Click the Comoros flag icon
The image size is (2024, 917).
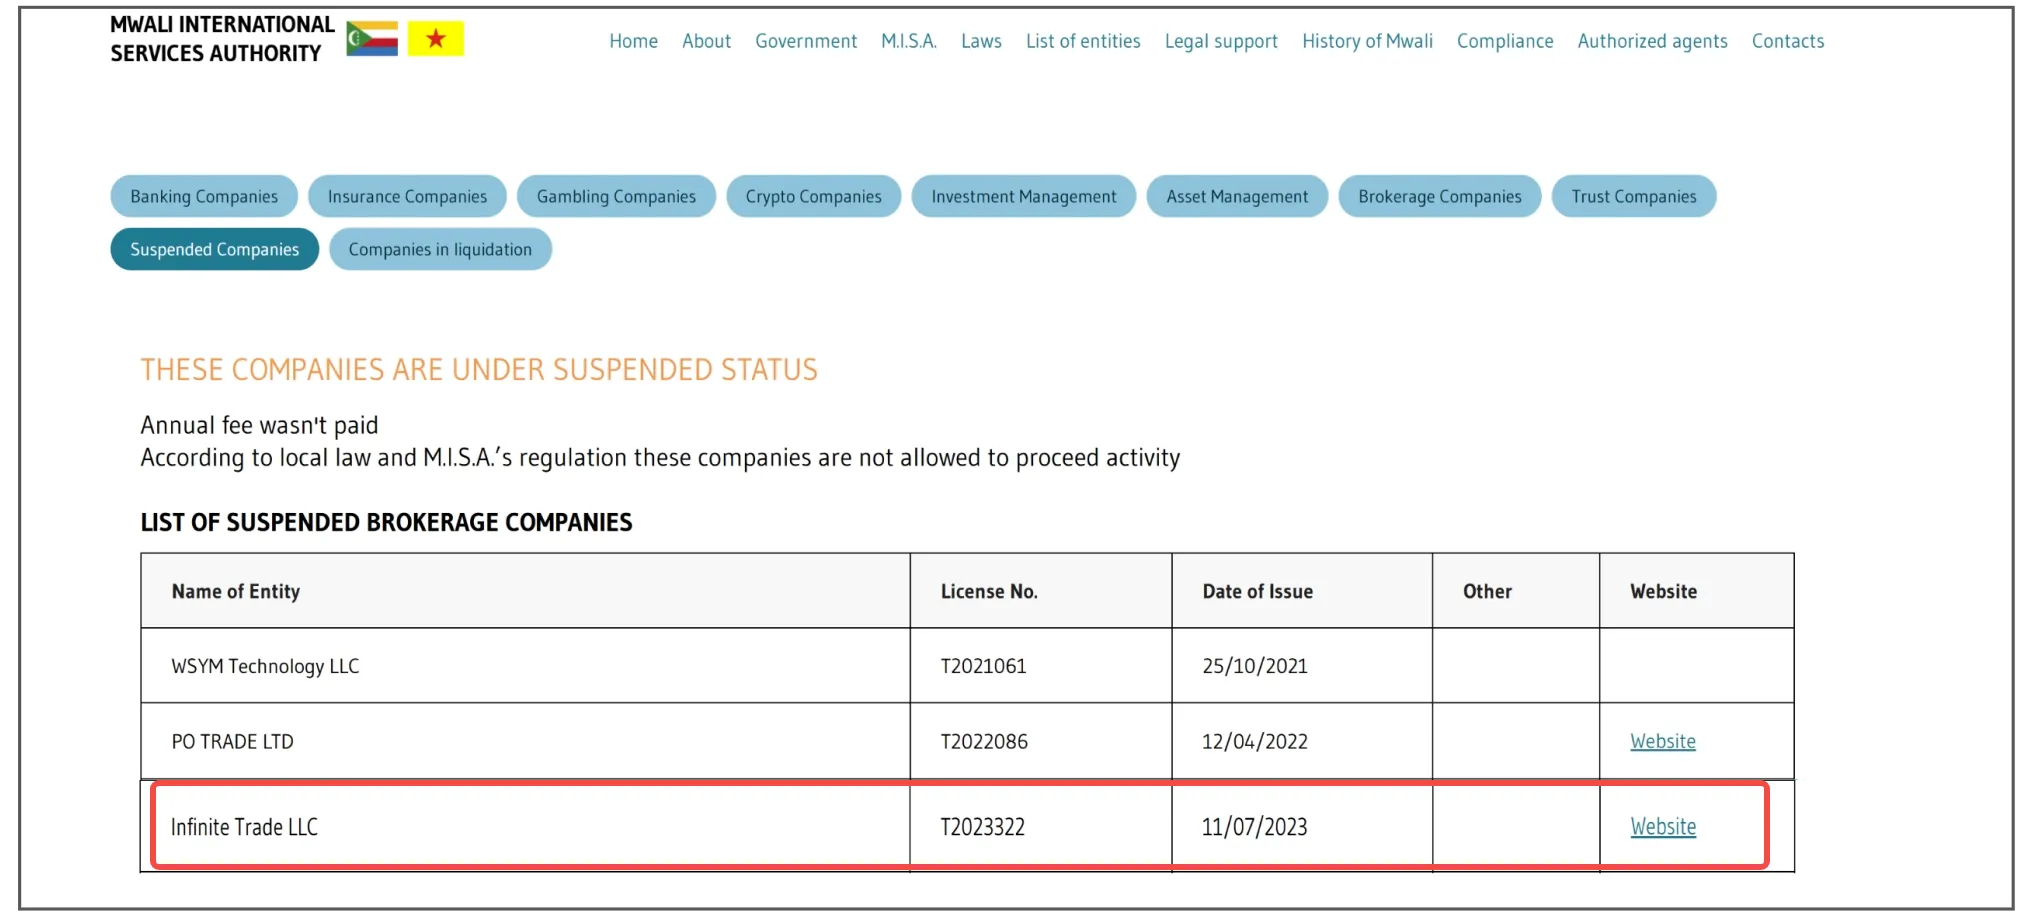(372, 39)
